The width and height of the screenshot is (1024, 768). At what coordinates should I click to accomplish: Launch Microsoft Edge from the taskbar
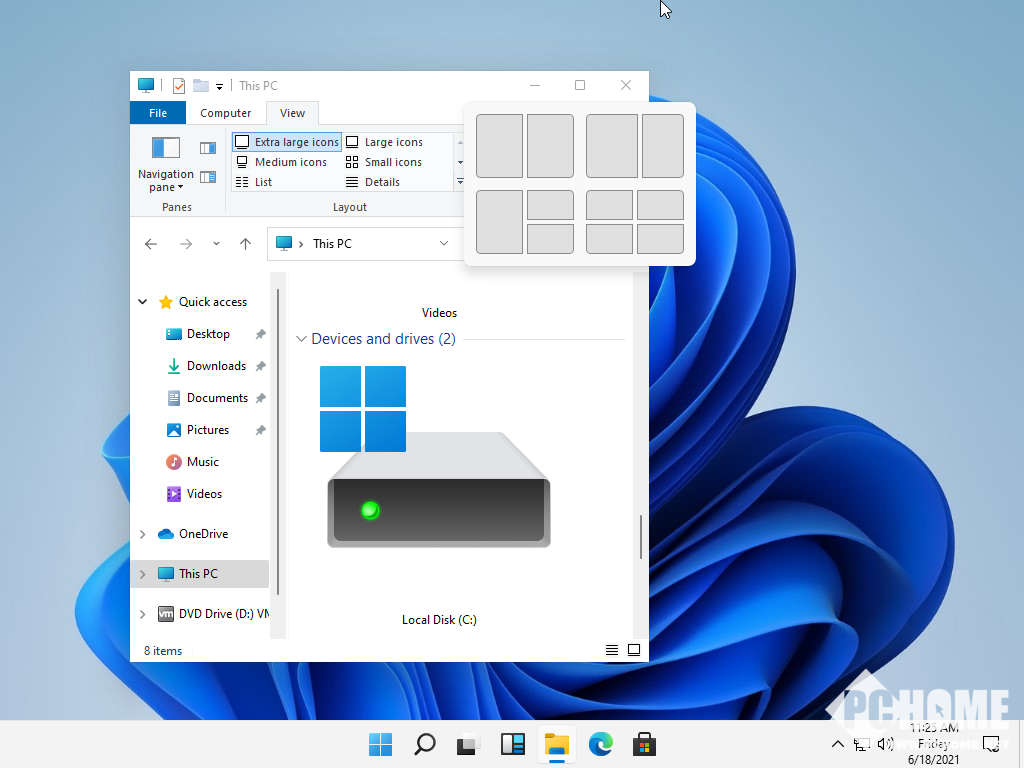(x=600, y=744)
